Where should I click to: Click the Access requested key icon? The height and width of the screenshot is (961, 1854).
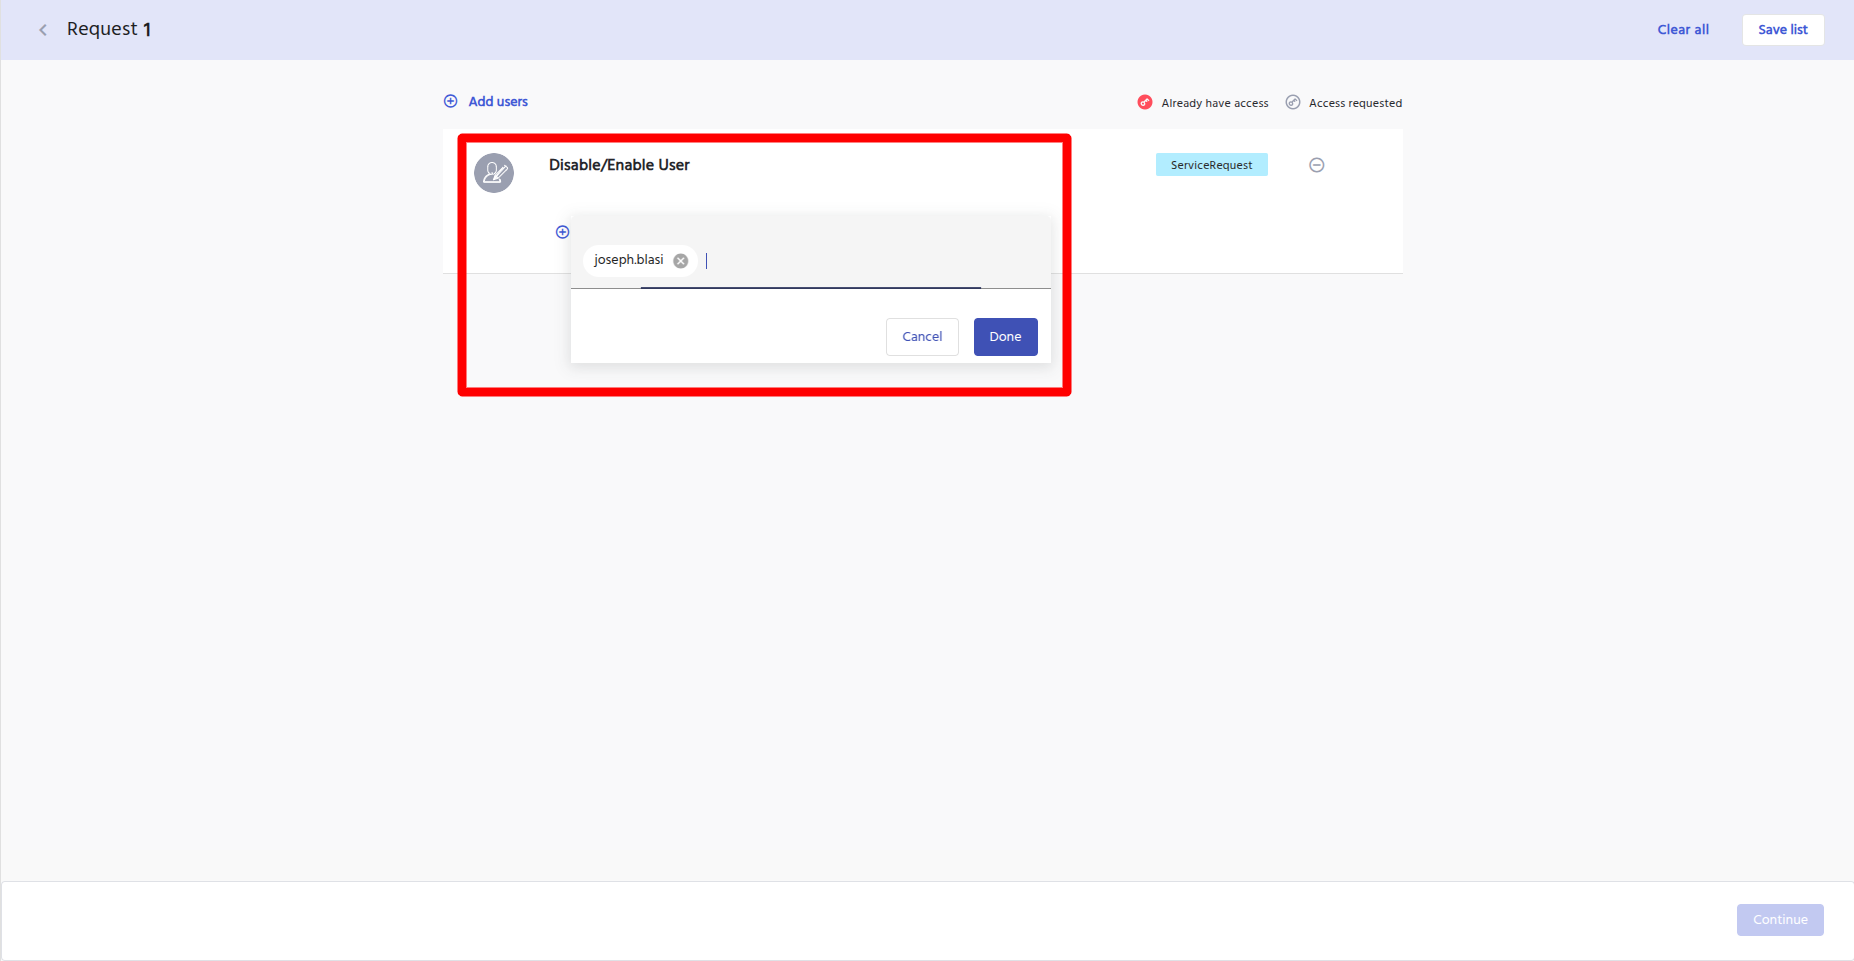1293,102
